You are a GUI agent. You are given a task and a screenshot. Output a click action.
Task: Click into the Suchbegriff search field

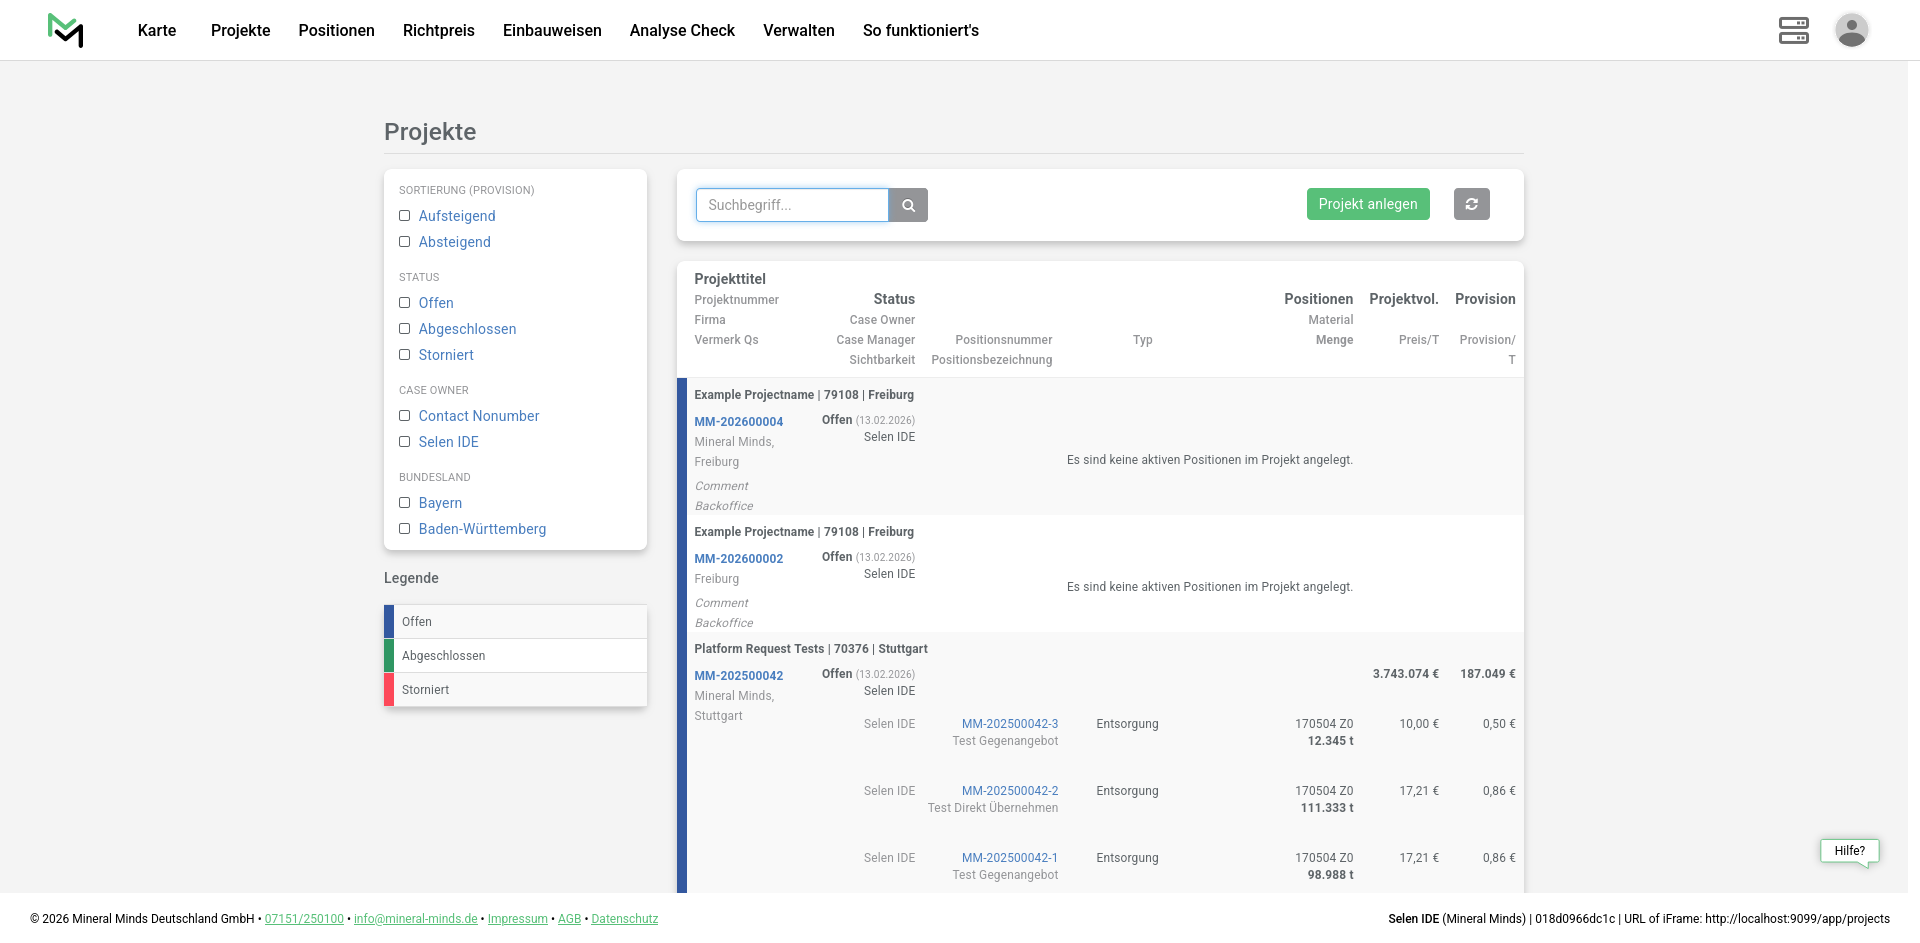pos(791,205)
